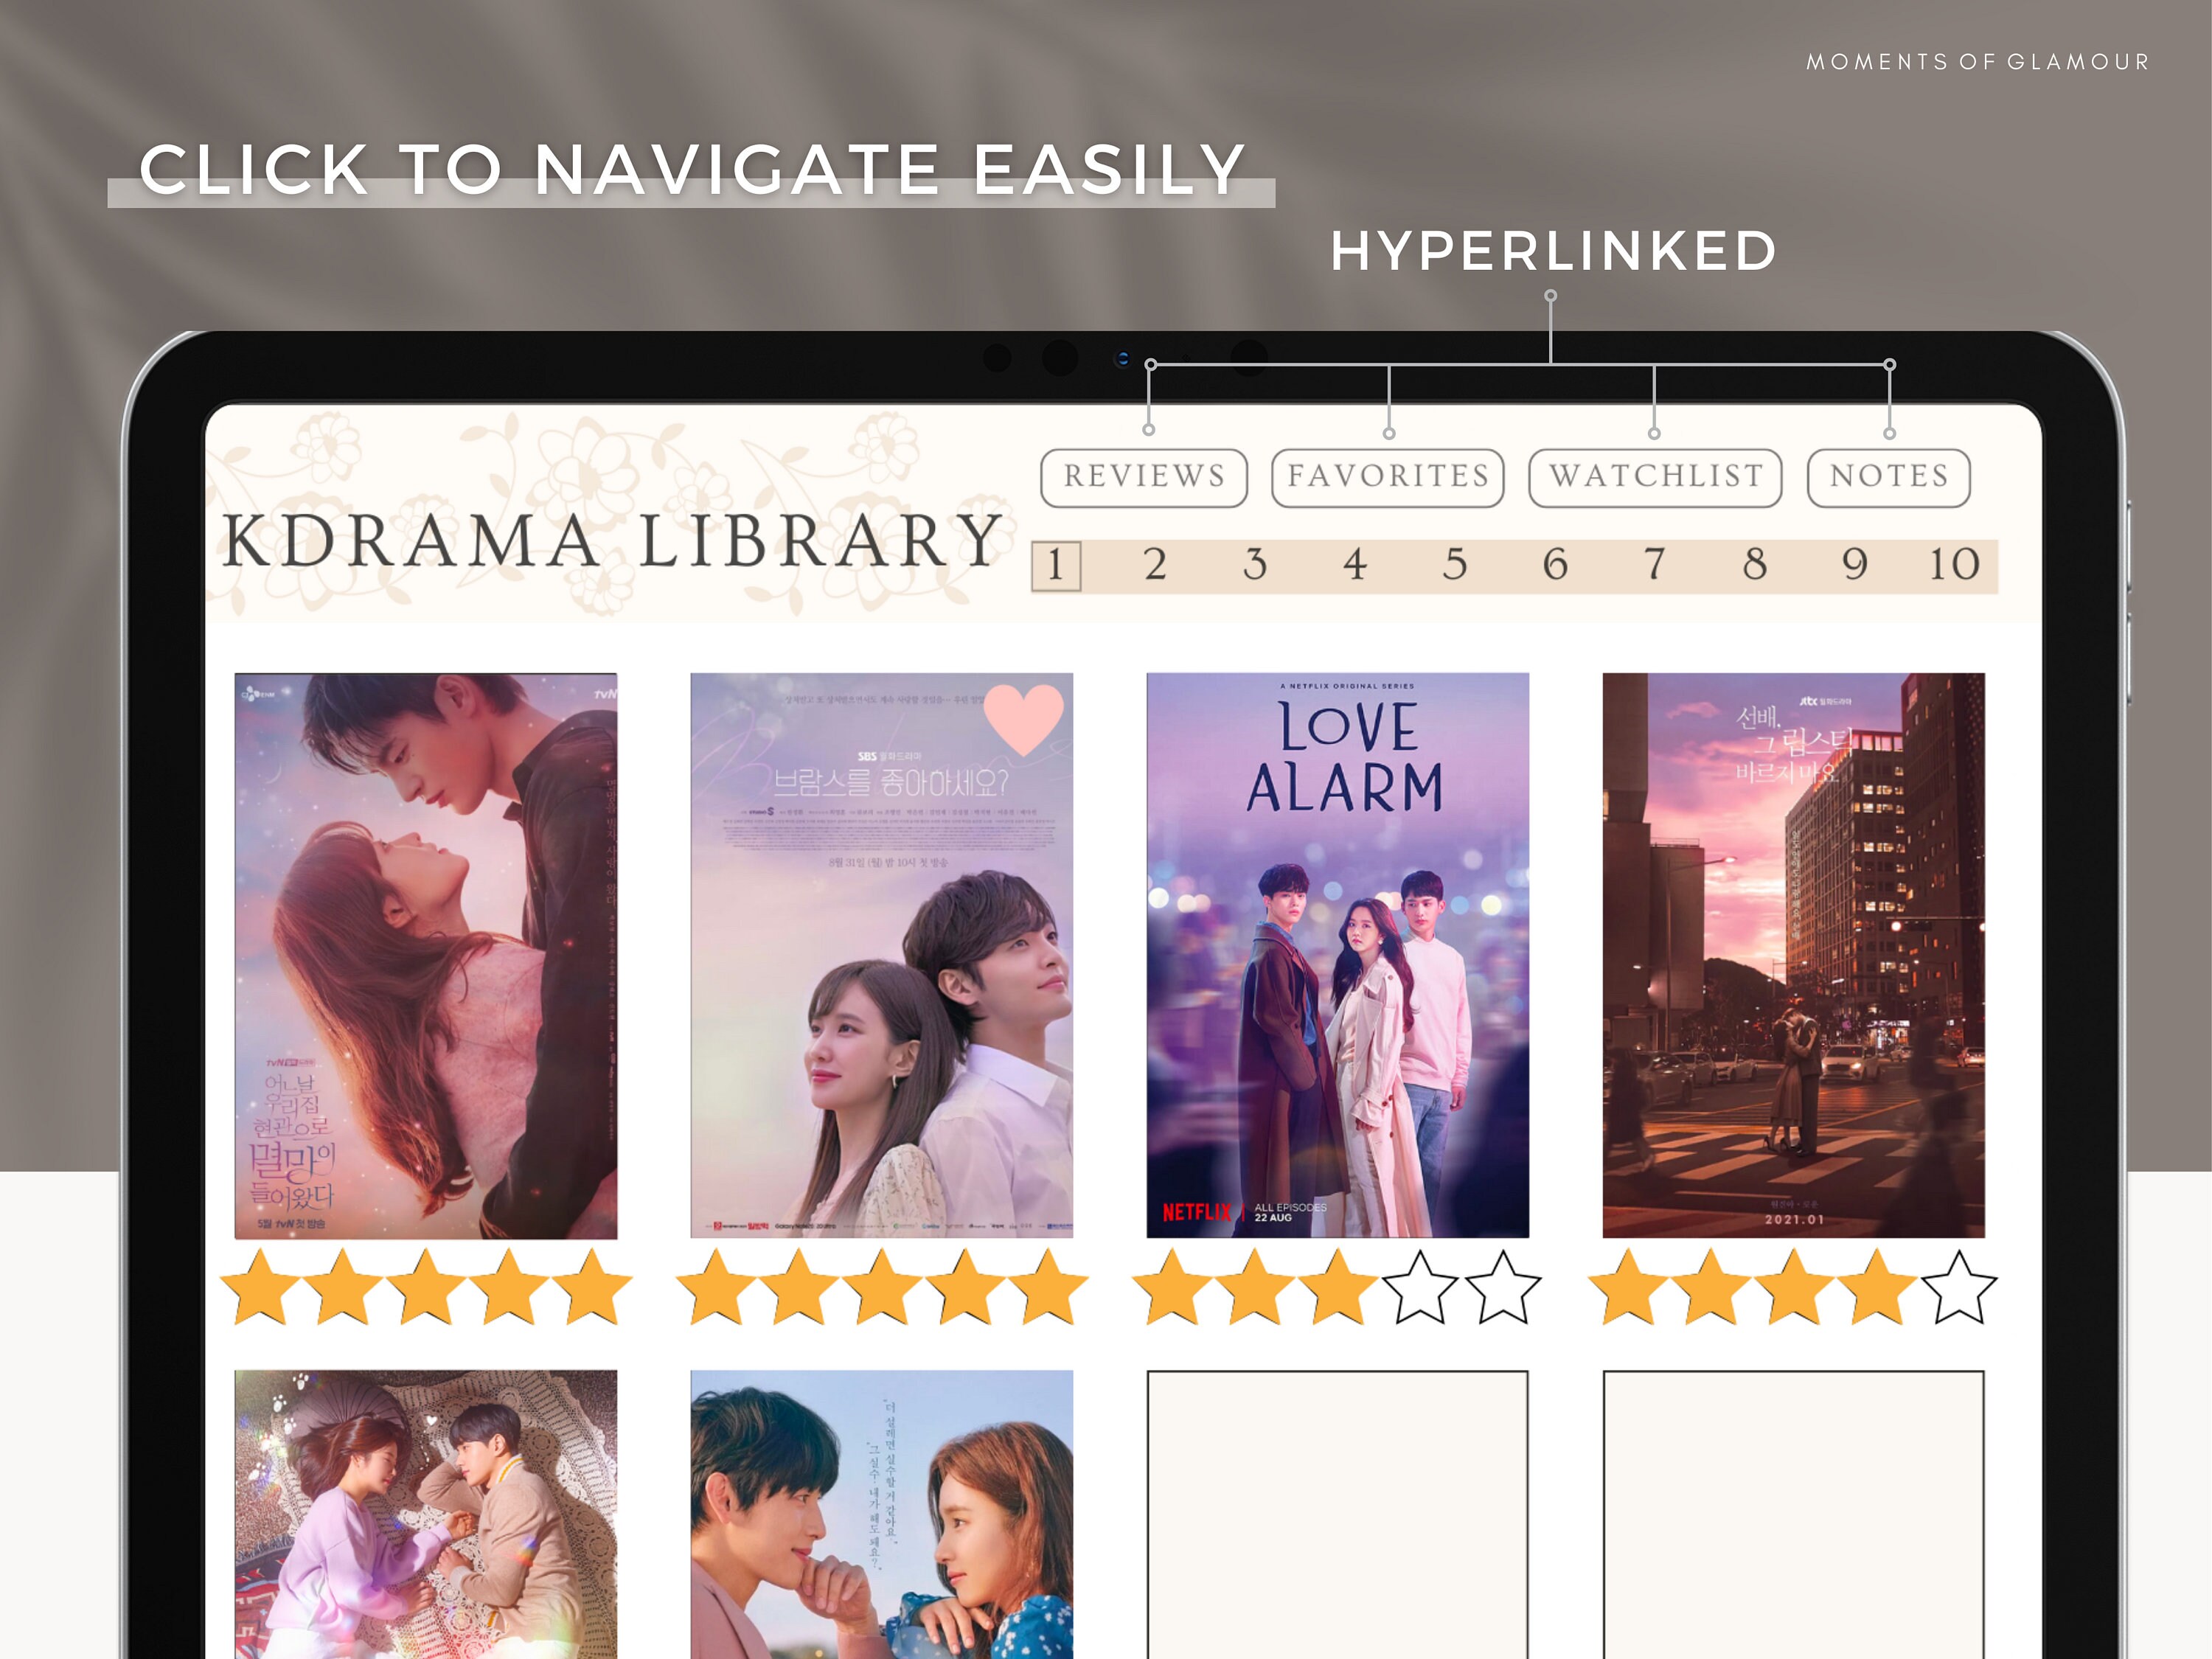Click third star under tvN poster
The height and width of the screenshot is (1659, 2212).
tap(425, 1287)
